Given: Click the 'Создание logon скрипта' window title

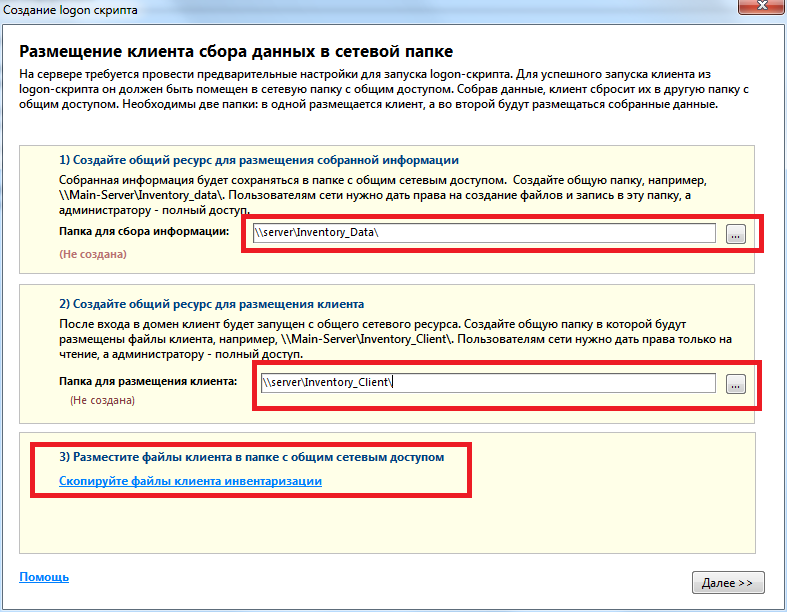Looking at the screenshot, I should pyautogui.click(x=70, y=10).
